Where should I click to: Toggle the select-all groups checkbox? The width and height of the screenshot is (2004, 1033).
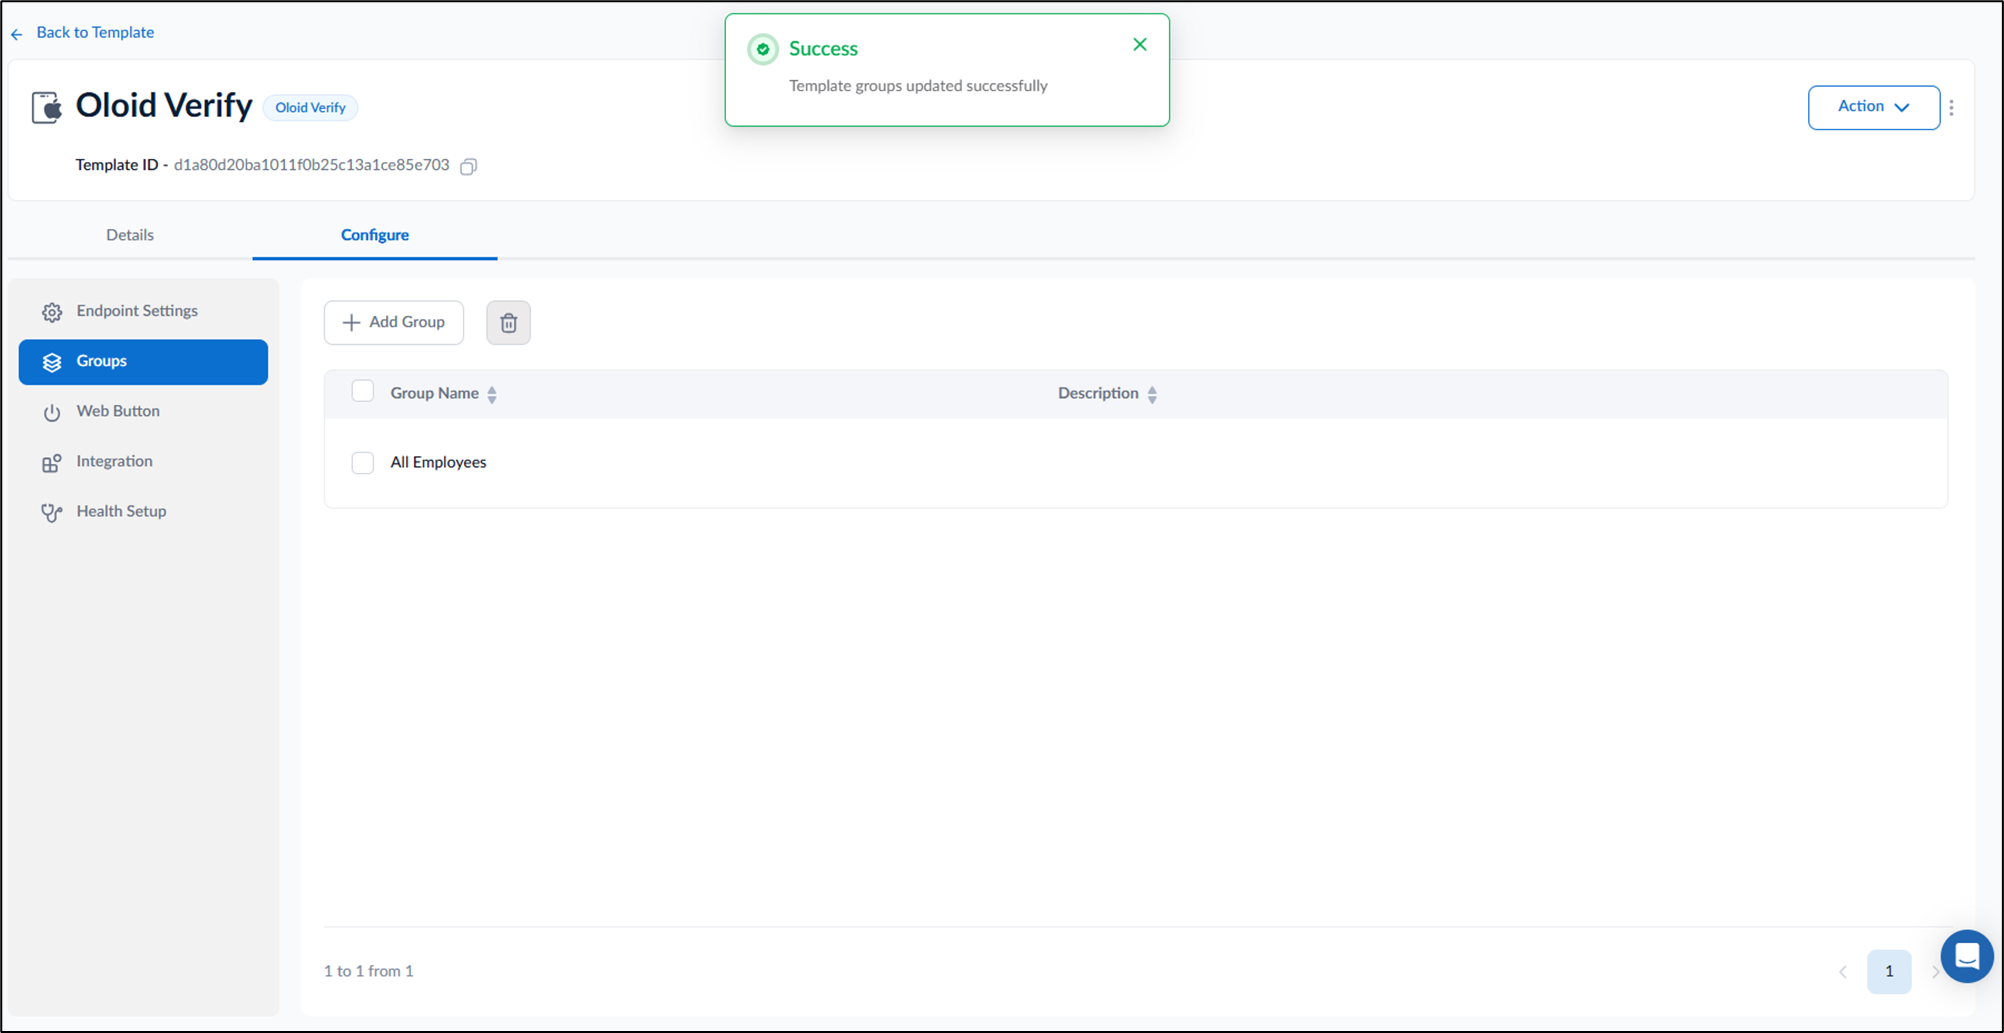point(363,391)
